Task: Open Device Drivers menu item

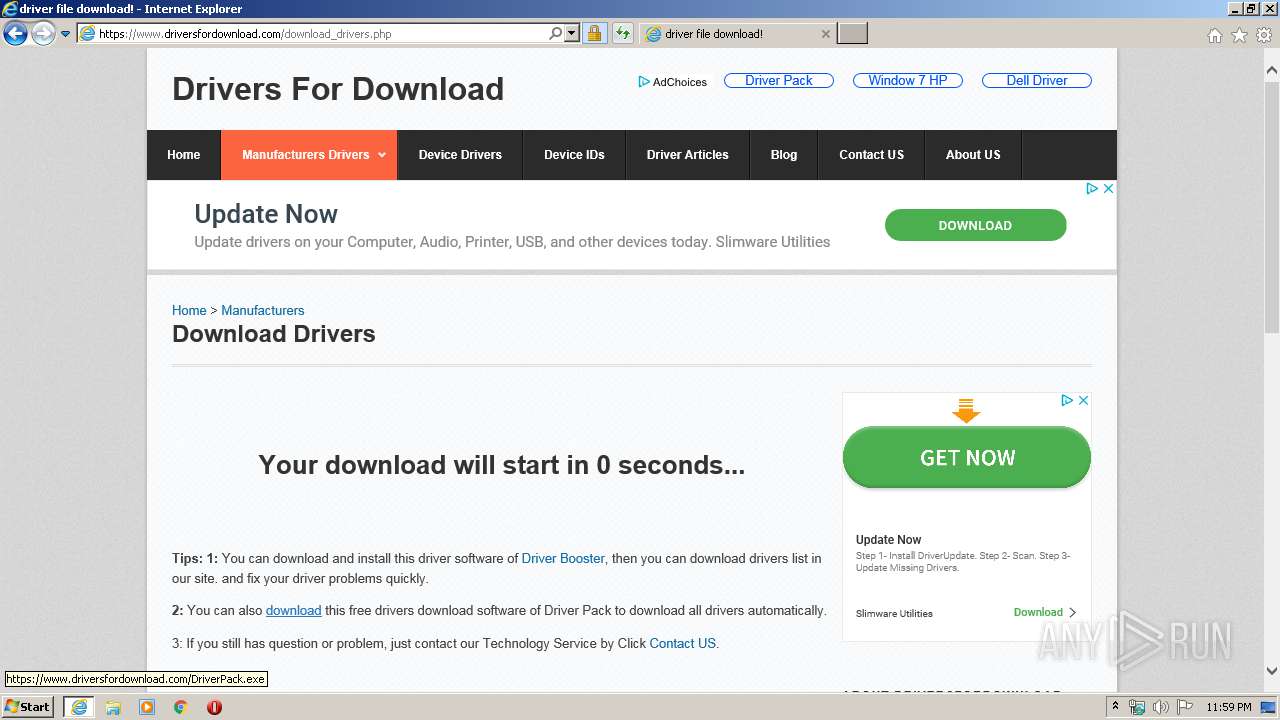Action: [460, 155]
